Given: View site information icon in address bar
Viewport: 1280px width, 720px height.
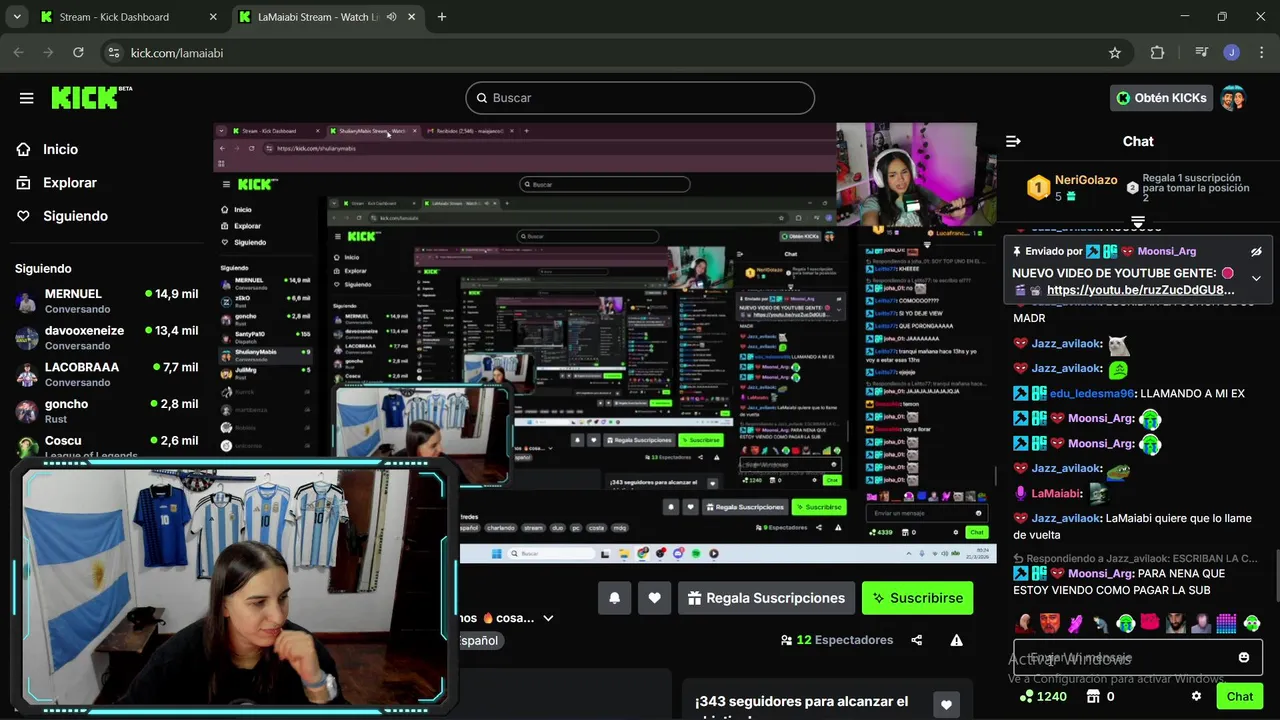Looking at the screenshot, I should (x=113, y=53).
